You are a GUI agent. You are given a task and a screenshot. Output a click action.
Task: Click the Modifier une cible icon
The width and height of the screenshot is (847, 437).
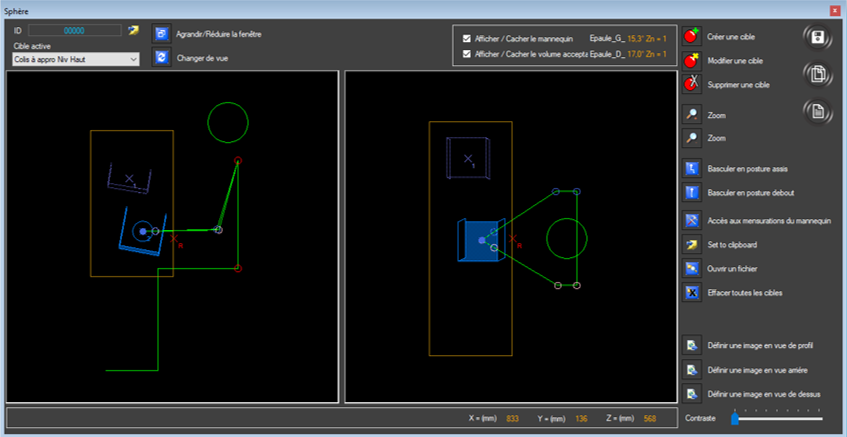point(692,60)
